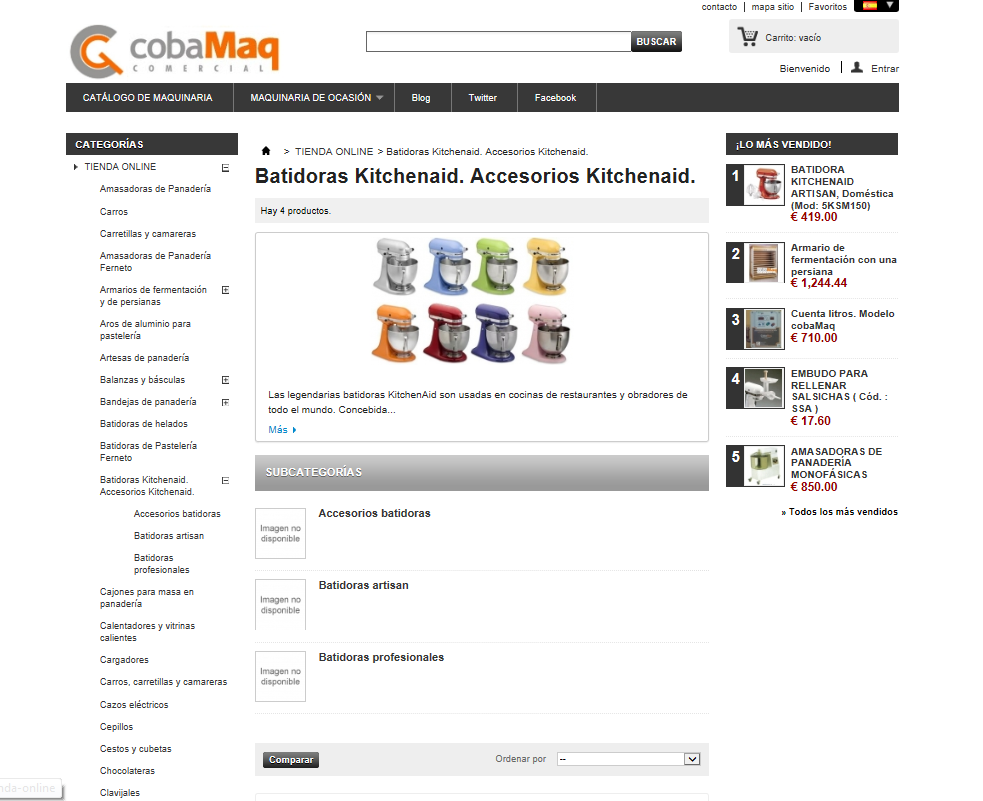Viewport: 983px width, 801px height.
Task: Select Batidoras artisan in the sidebar
Action: click(x=169, y=536)
